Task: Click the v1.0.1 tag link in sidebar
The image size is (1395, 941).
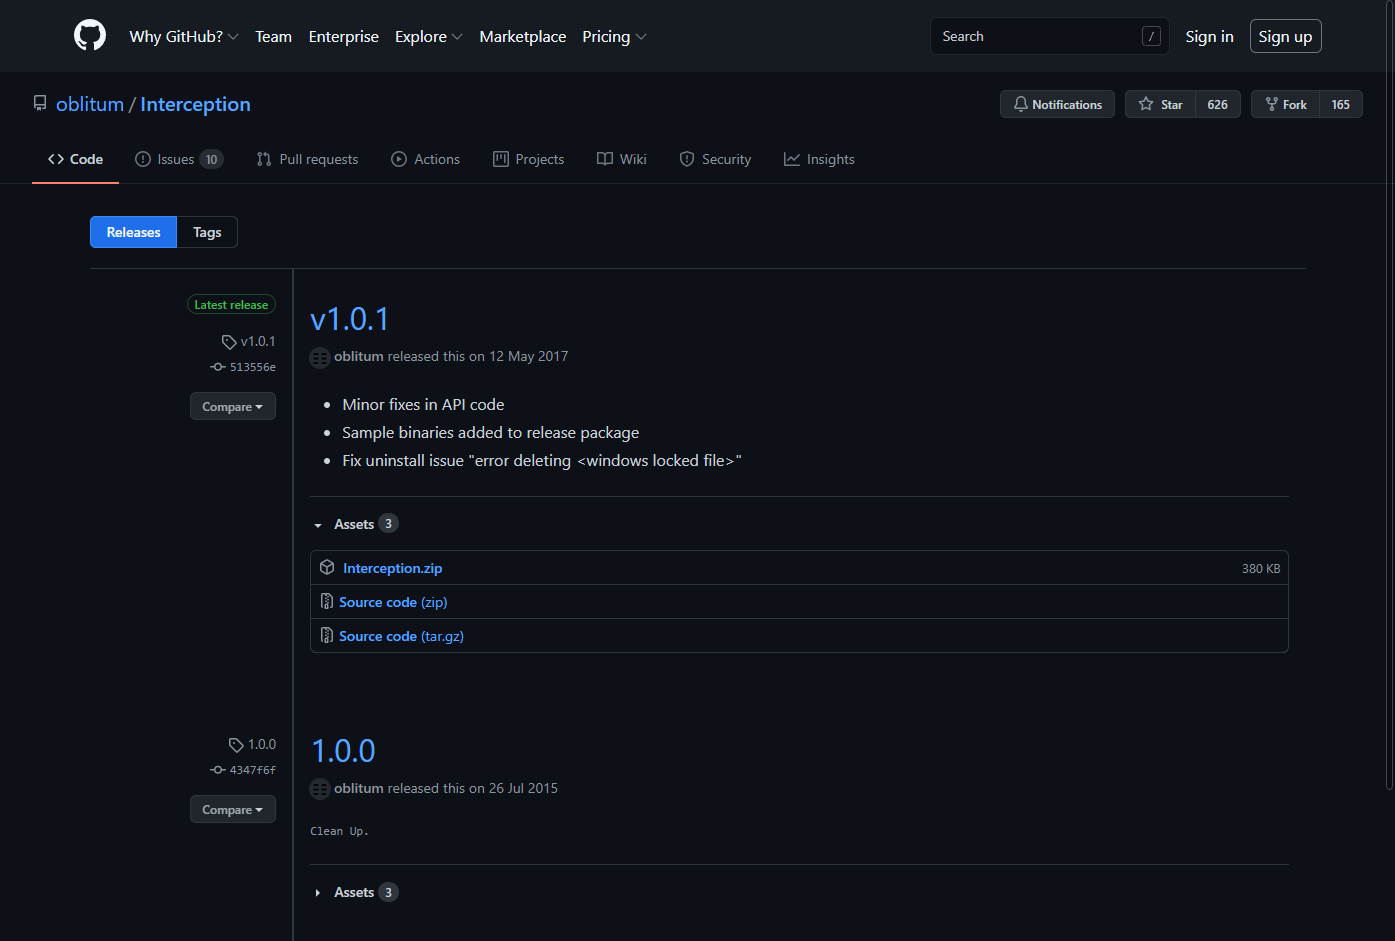Action: tap(258, 341)
